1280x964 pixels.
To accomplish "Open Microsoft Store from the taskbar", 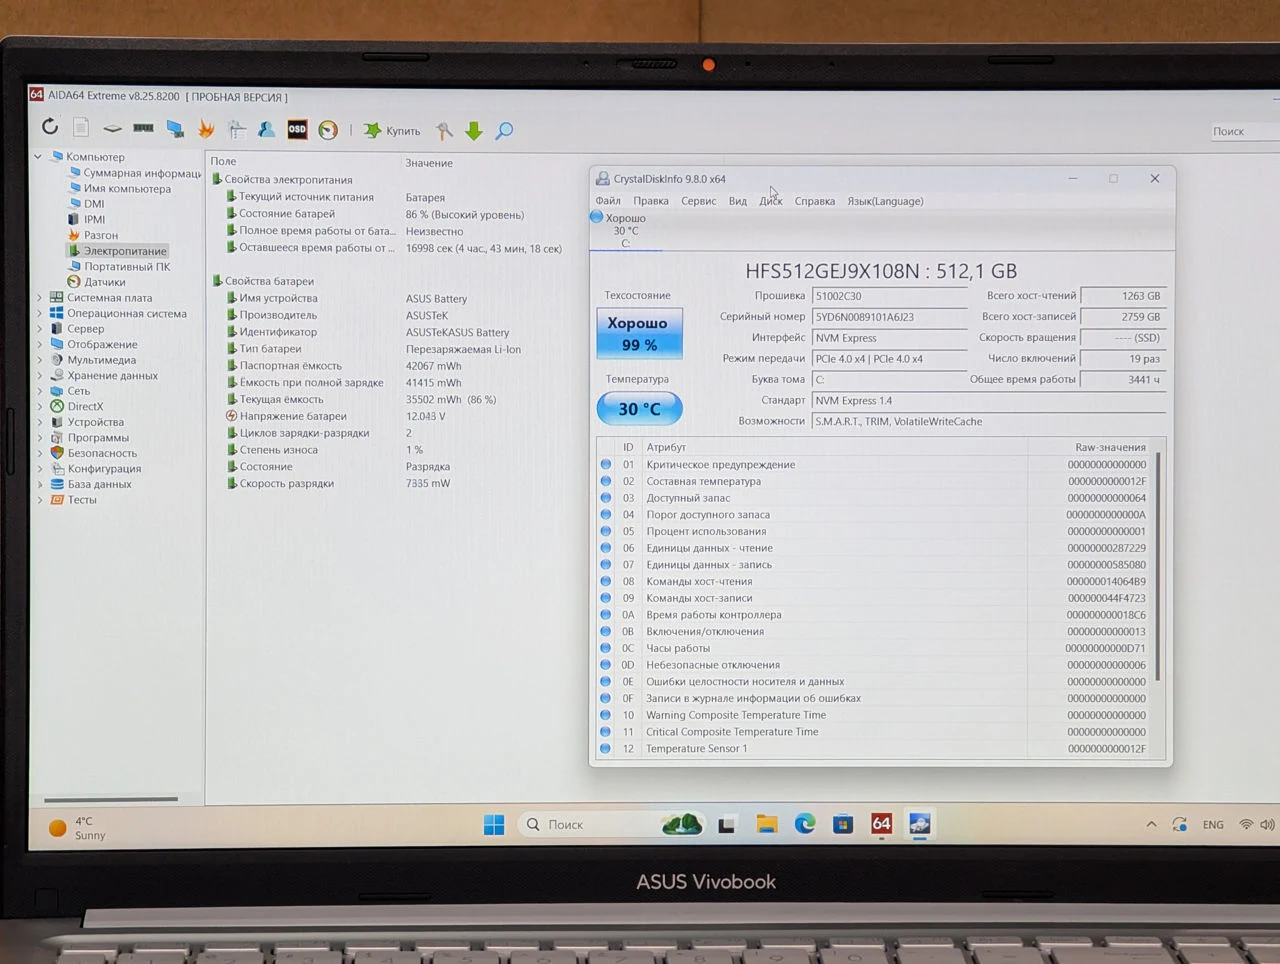I will click(x=843, y=824).
